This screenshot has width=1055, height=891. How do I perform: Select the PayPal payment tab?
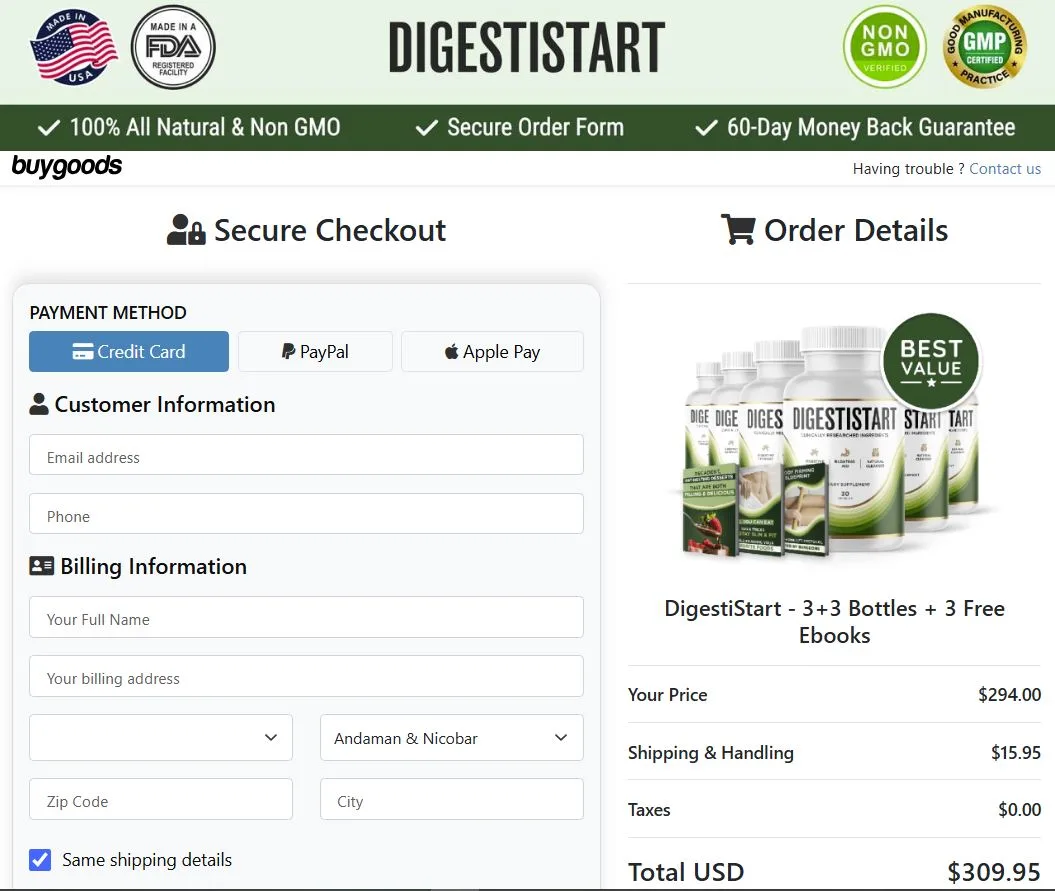pos(315,351)
